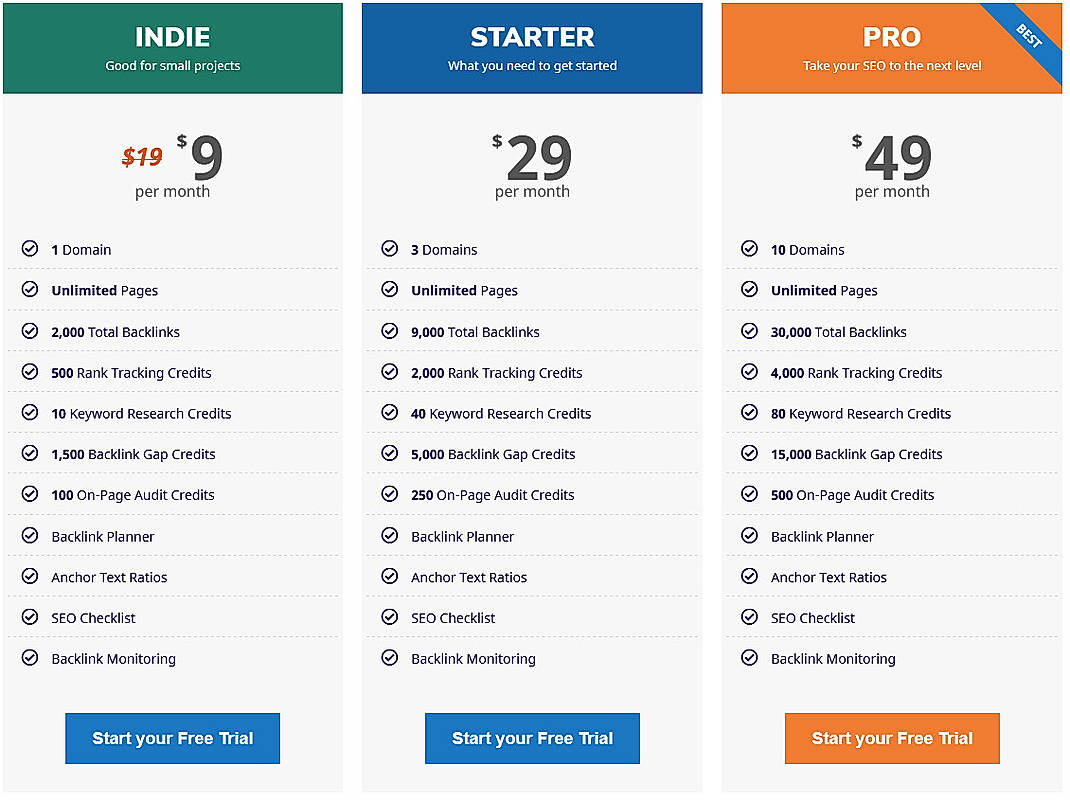Viewport: 1070px width, 800px height.
Task: Click the BEST ribbon on the PRO plan
Action: [x=1030, y=33]
